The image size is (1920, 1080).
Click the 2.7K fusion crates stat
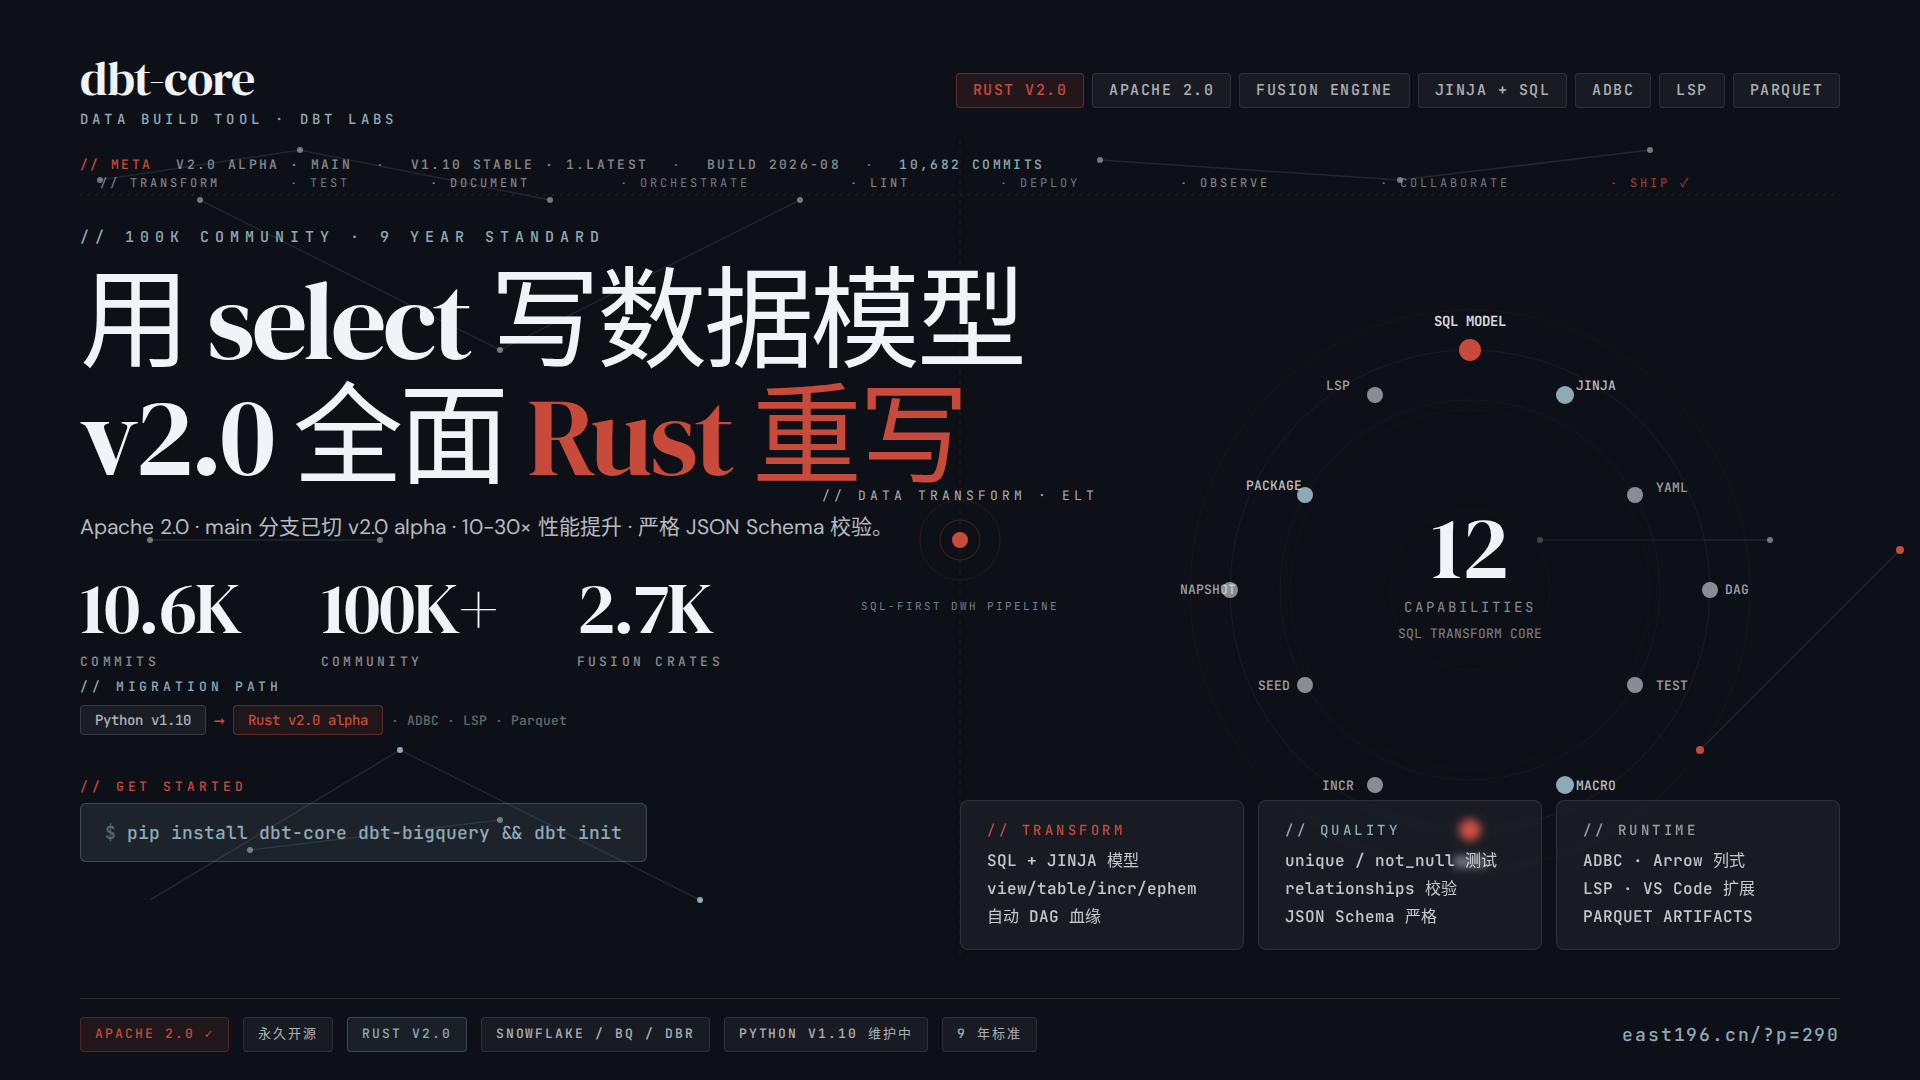(x=648, y=625)
